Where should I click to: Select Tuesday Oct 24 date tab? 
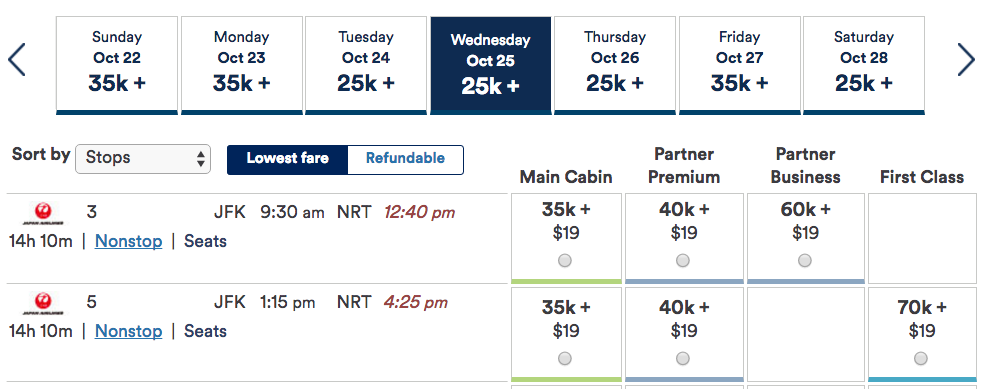(365, 65)
